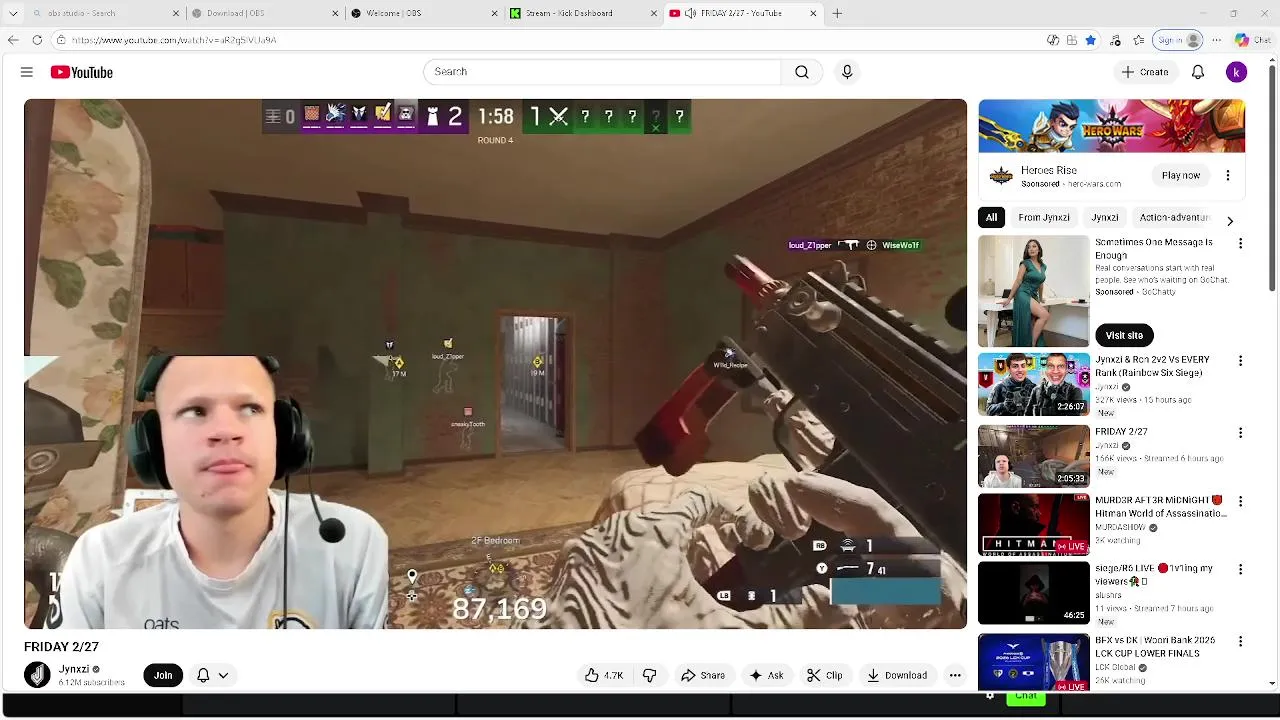Open FRIDAY 2/27 sidebar video thumbnail
This screenshot has width=1280, height=720.
(1033, 456)
